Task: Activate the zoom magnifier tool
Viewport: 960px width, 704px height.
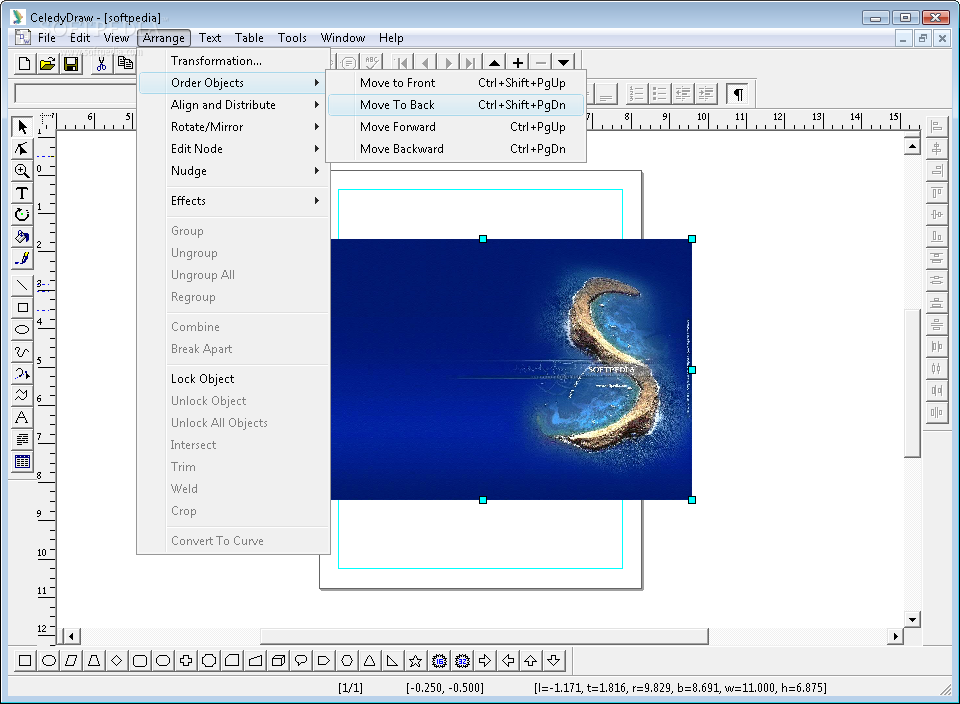Action: tap(22, 171)
